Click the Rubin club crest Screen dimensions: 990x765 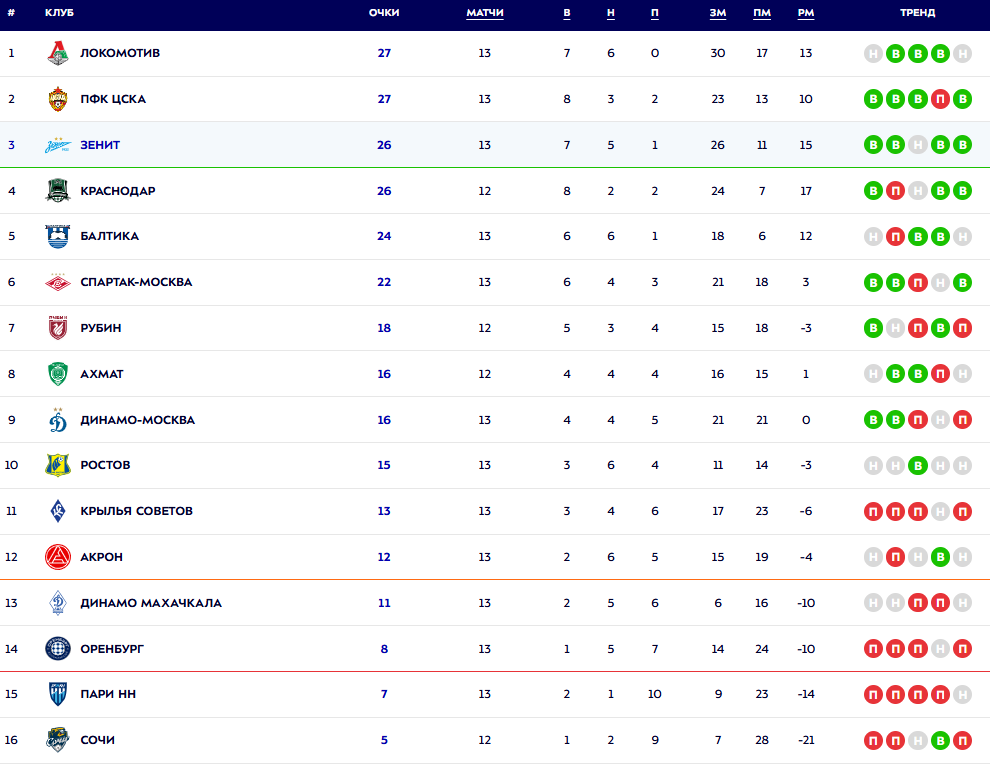[58, 328]
